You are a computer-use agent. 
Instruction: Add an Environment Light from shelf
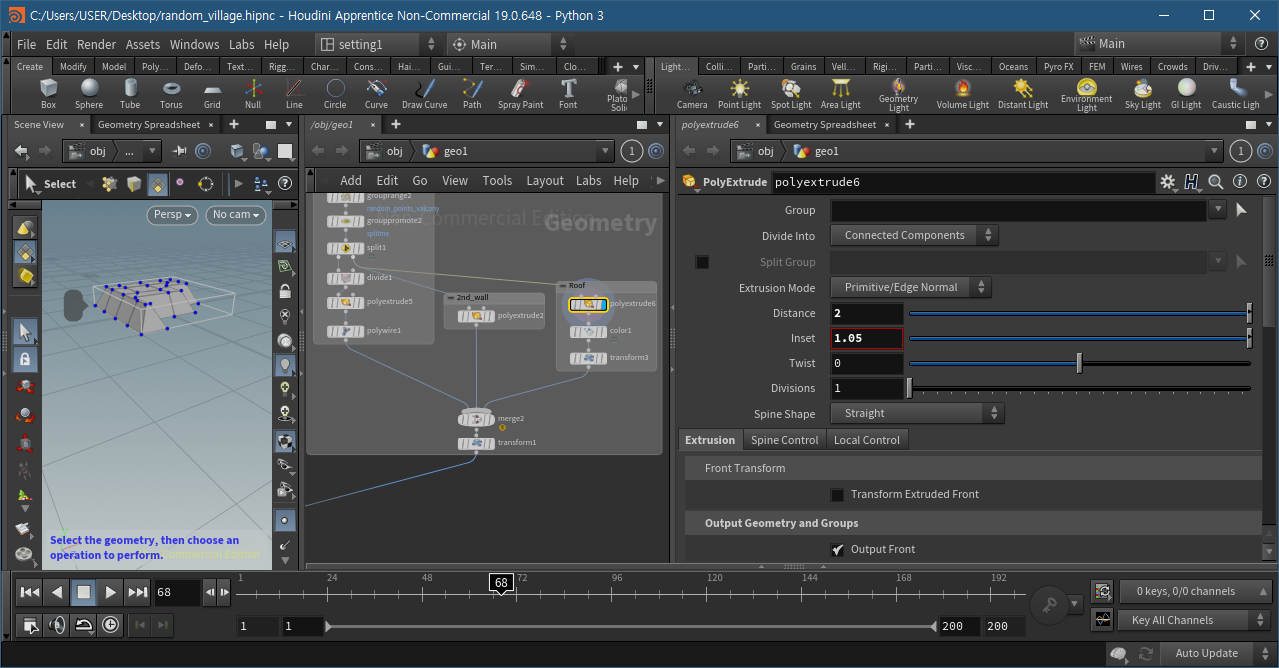[1086, 94]
